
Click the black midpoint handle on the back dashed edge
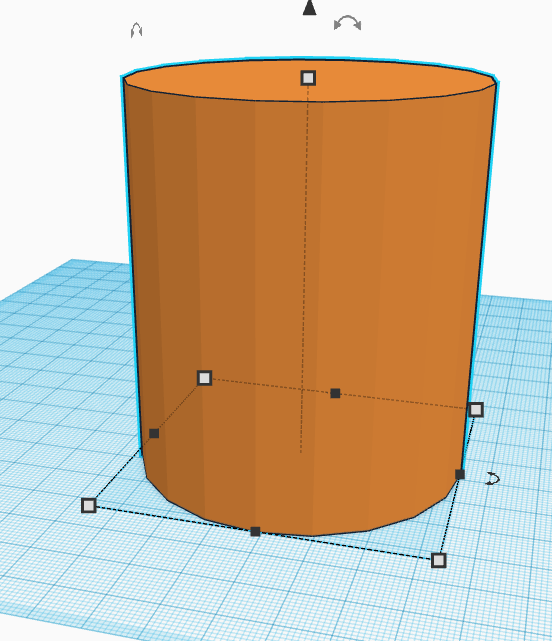coord(335,393)
